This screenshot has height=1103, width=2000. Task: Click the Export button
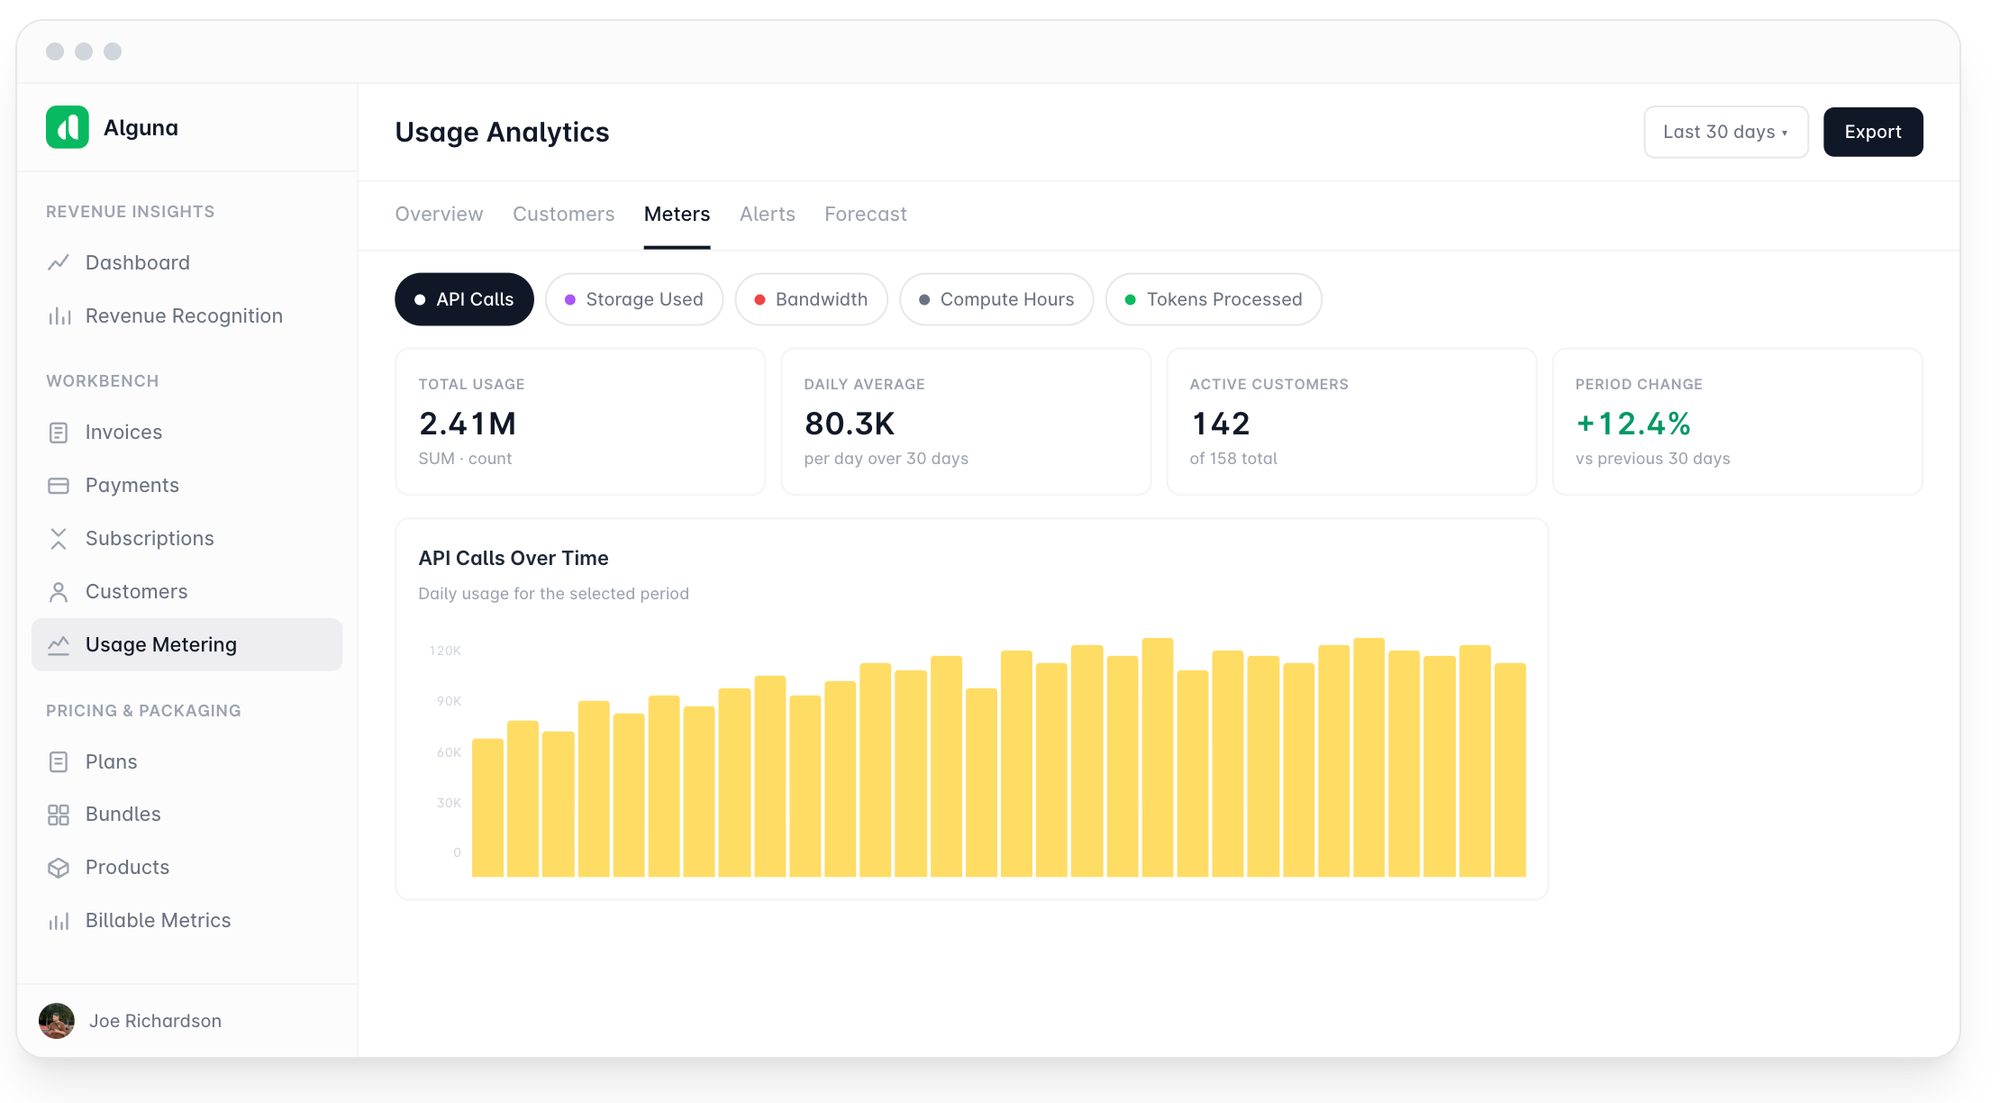click(1873, 132)
